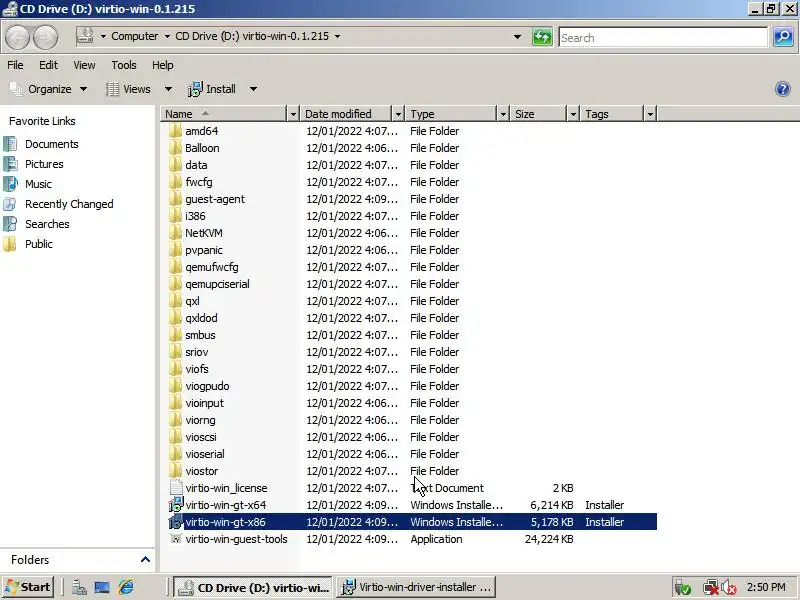
Task: Click the Forward navigation arrow
Action: 45,37
